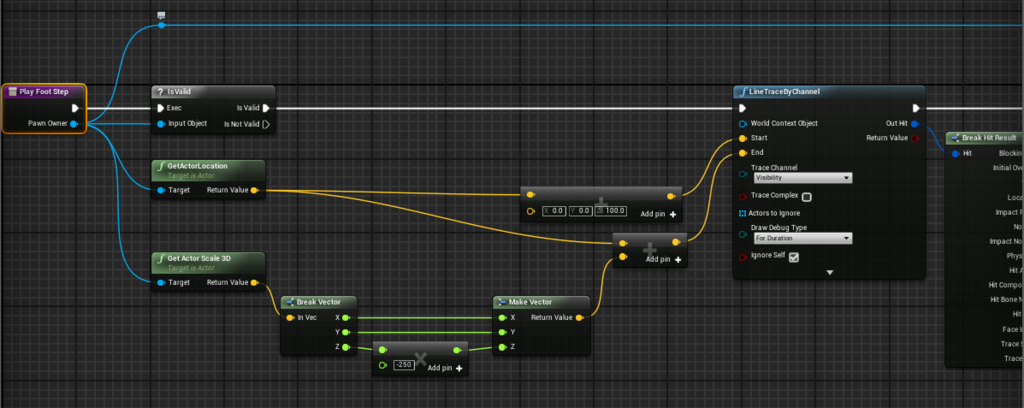1024x408 pixels.
Task: Click the comment bubble icon above reroute node
Action: pos(161,15)
